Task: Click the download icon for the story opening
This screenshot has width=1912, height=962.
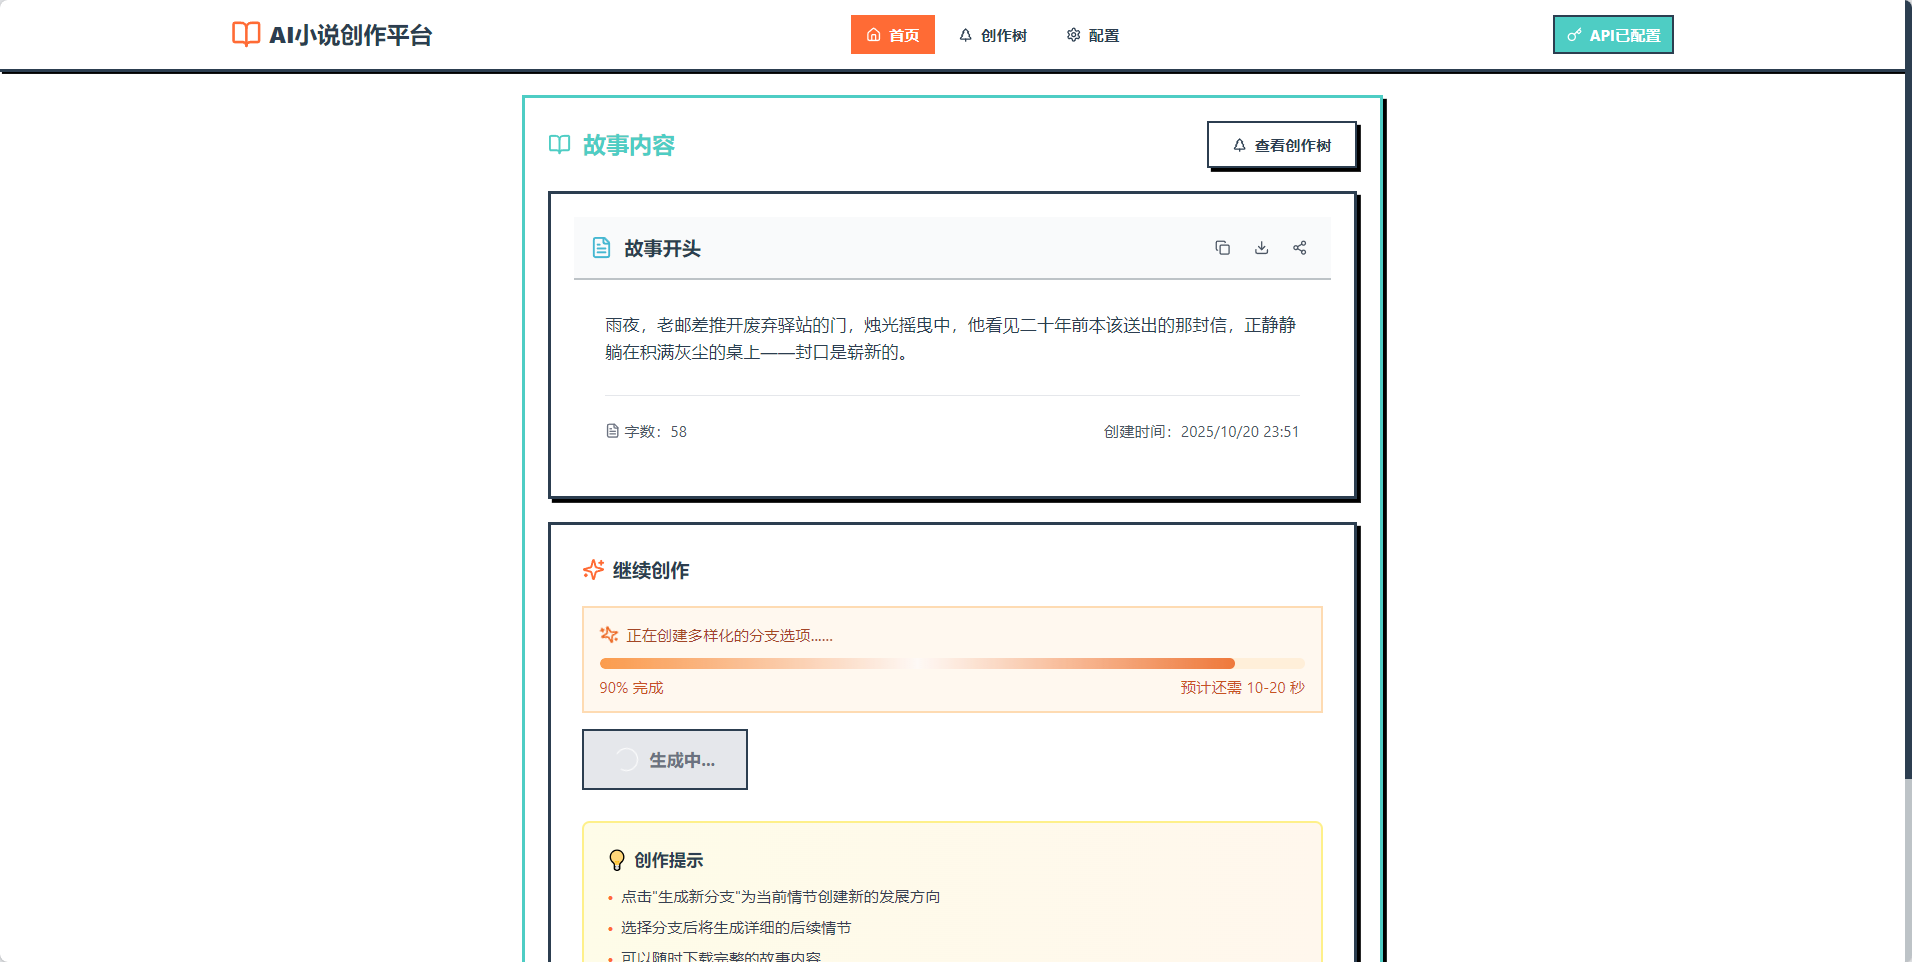Action: pos(1261,247)
